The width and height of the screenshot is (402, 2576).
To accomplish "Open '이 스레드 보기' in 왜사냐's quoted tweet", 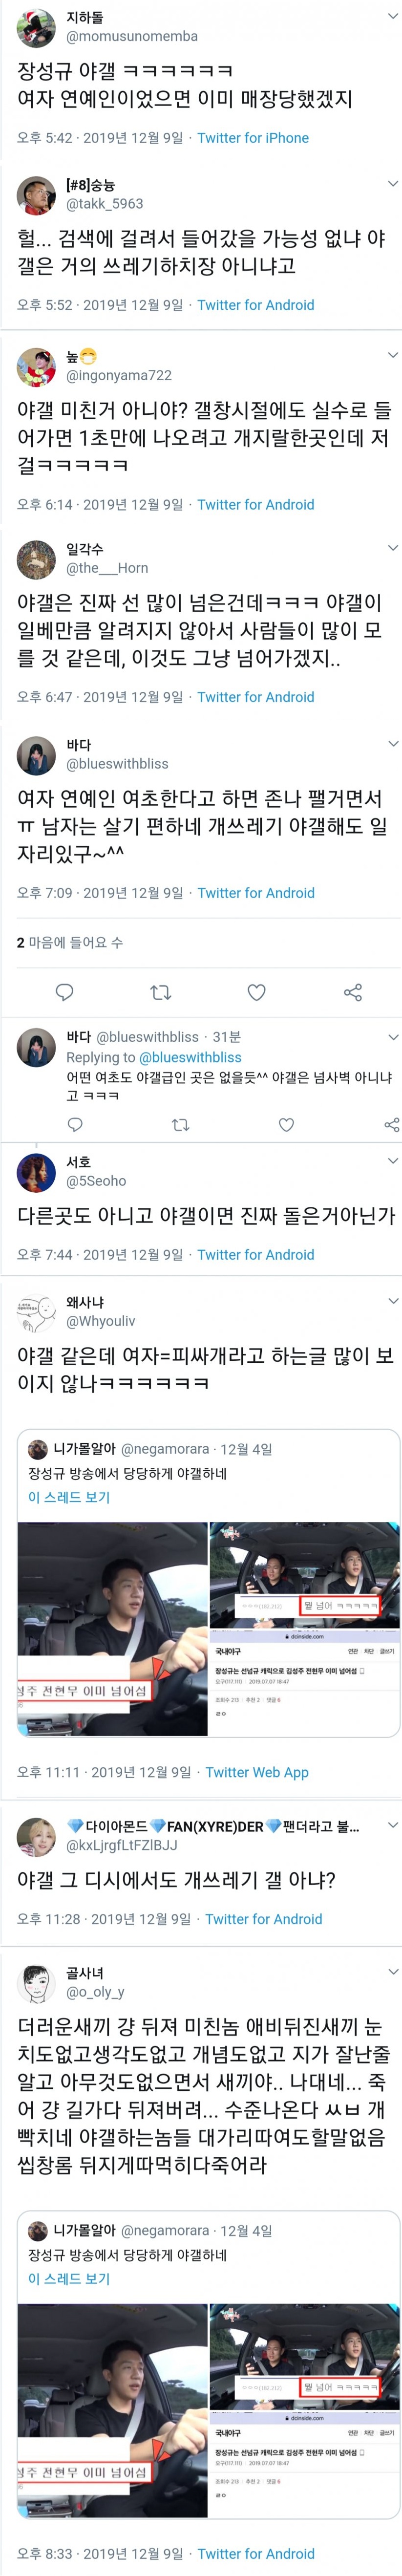I will (x=69, y=1497).
